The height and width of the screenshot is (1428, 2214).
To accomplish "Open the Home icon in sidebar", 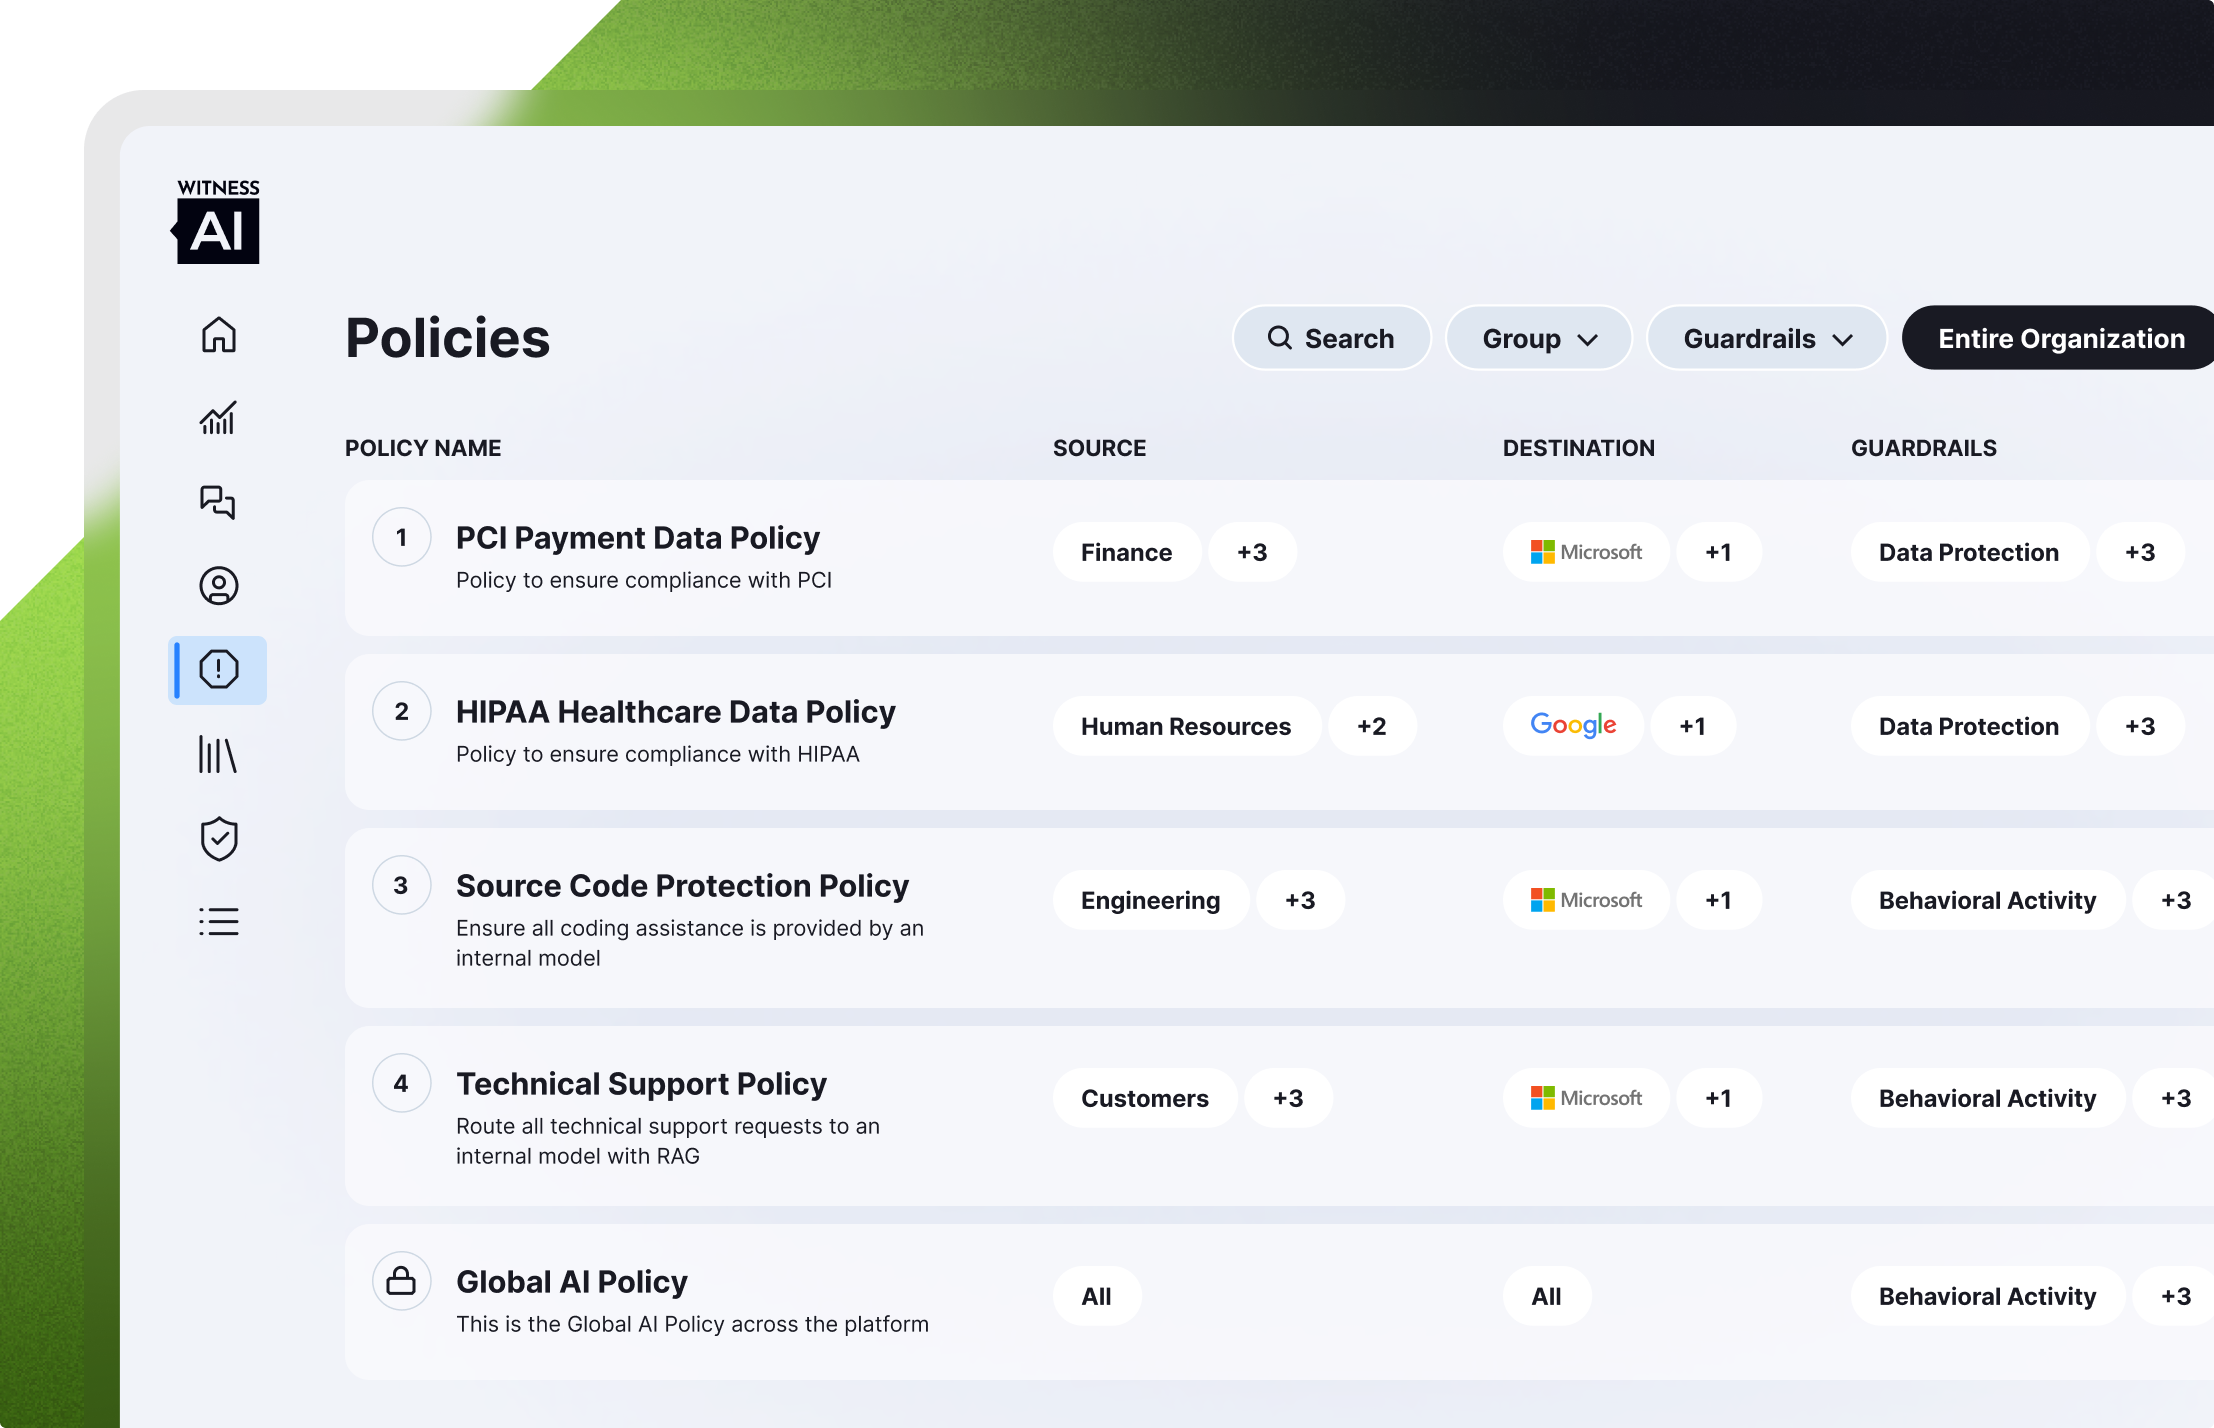I will (x=218, y=334).
